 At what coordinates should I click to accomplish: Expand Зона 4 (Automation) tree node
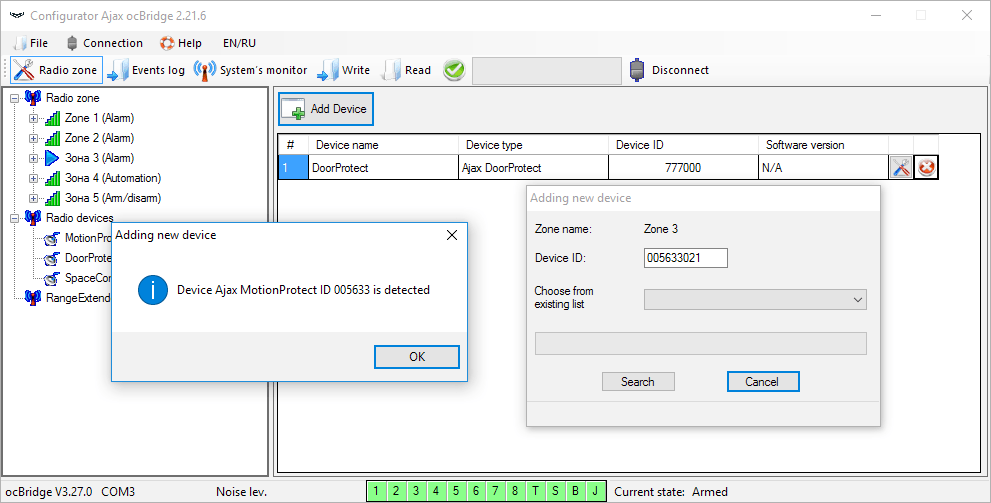tap(33, 178)
